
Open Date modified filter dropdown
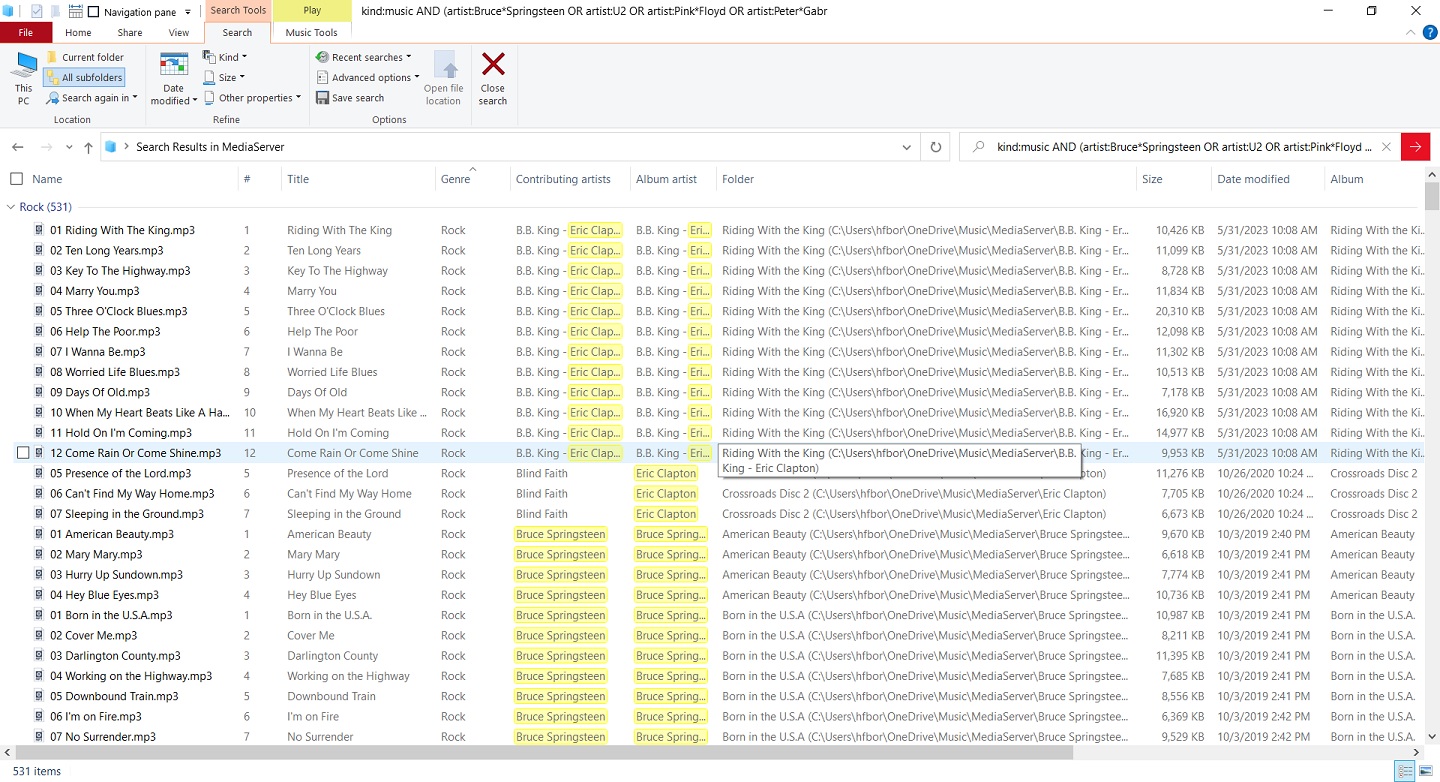(174, 79)
